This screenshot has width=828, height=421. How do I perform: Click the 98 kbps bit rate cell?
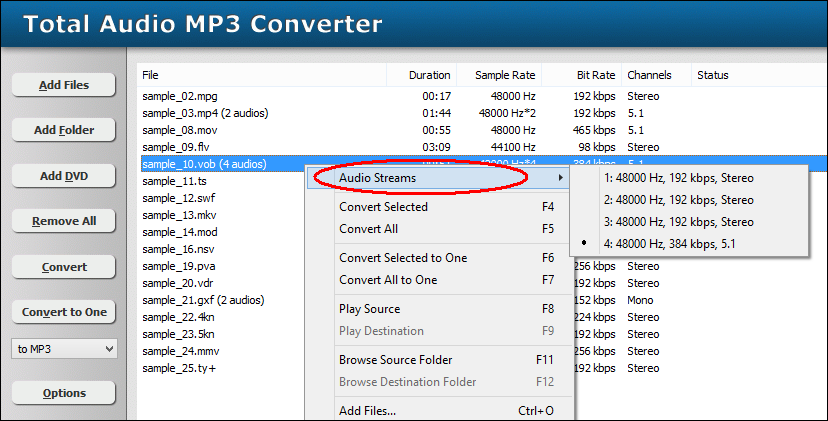(x=597, y=147)
